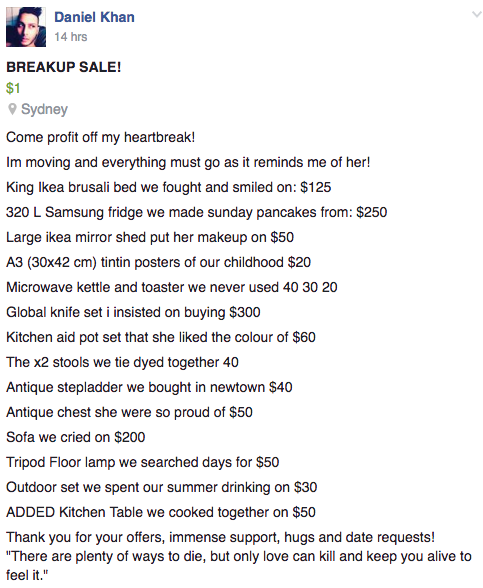Click the Daniel Khan name link
The height and width of the screenshot is (588, 483).
[x=94, y=17]
